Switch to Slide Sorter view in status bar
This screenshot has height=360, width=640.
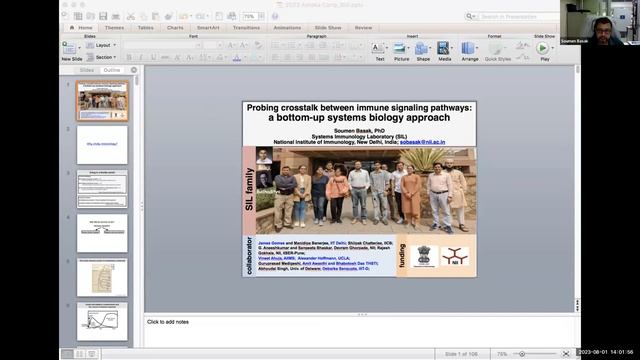point(80,354)
